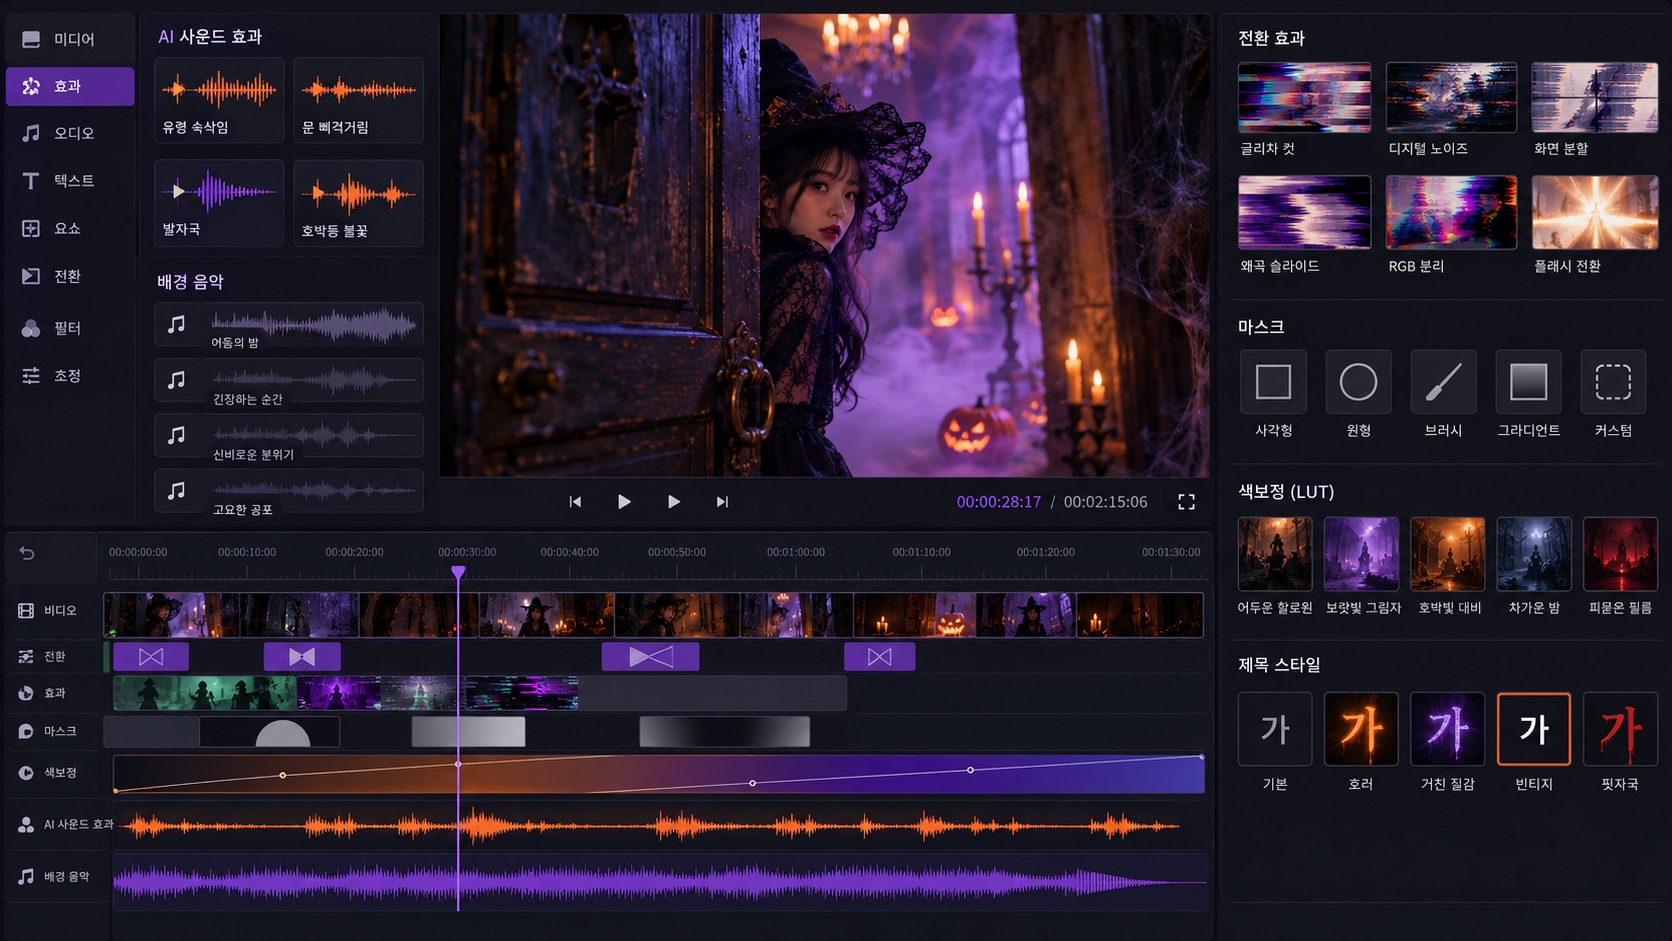Select the 고요한 공포 background track
The image size is (1672, 941).
pyautogui.click(x=289, y=492)
